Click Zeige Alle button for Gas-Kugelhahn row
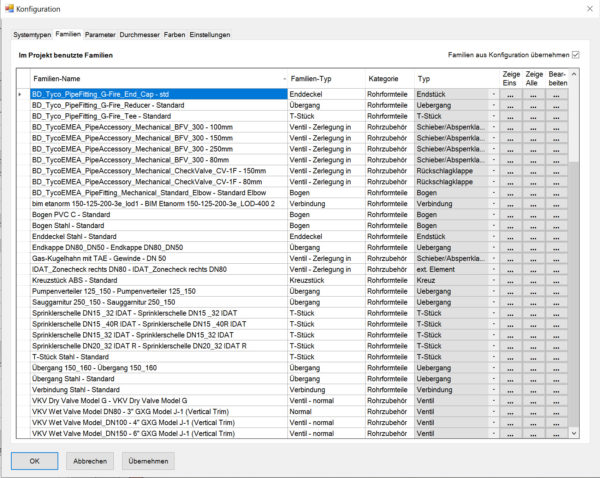 (533, 259)
